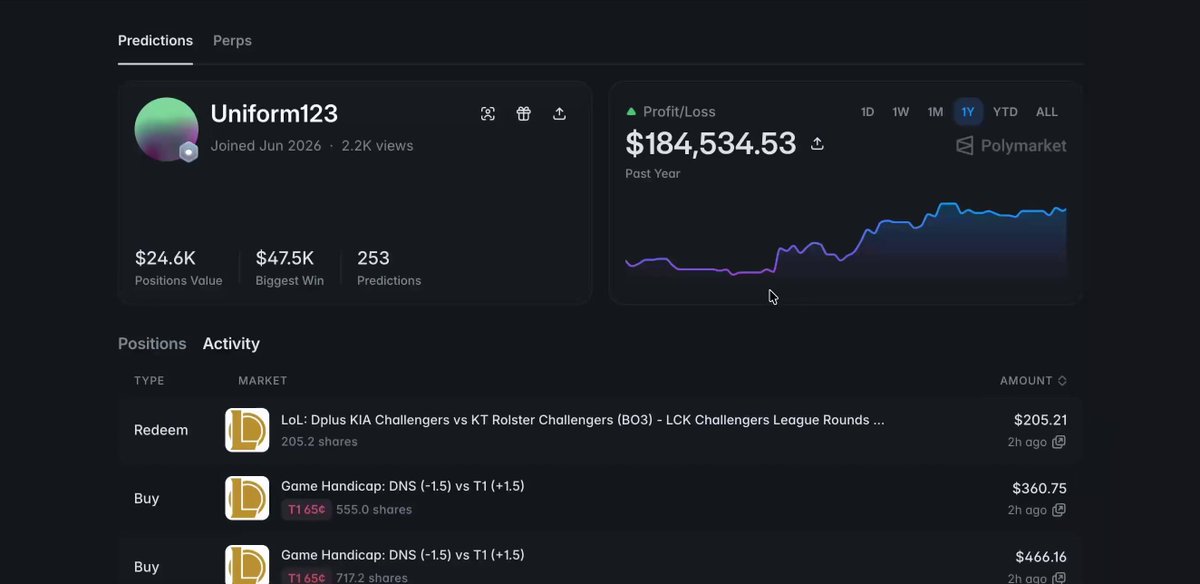Click the $184,534.53 profit amount
The image size is (1200, 584).
pyautogui.click(x=711, y=144)
